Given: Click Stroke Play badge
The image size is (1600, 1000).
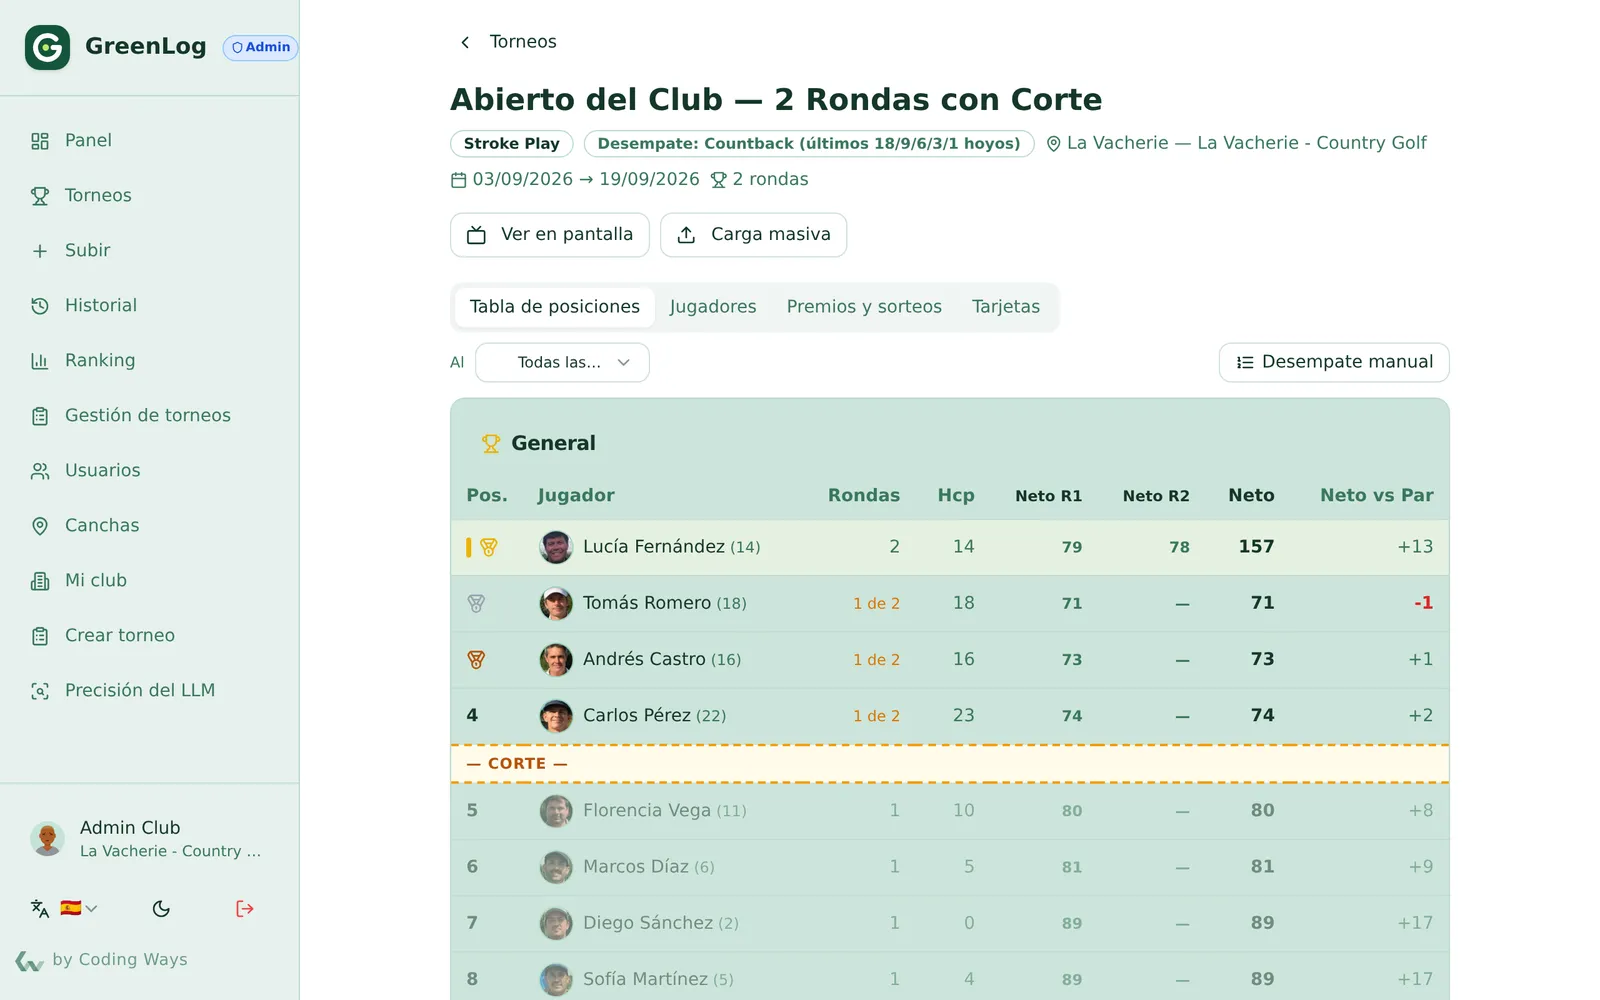Looking at the screenshot, I should tap(511, 144).
